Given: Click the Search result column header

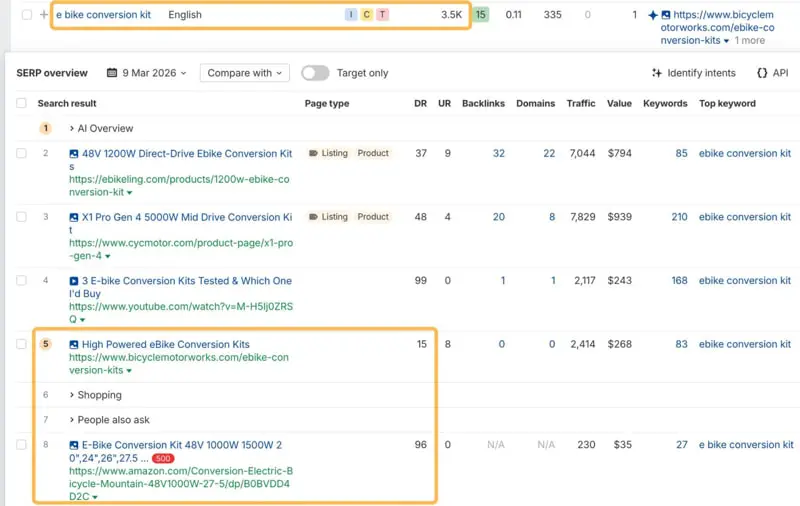Looking at the screenshot, I should (x=67, y=104).
